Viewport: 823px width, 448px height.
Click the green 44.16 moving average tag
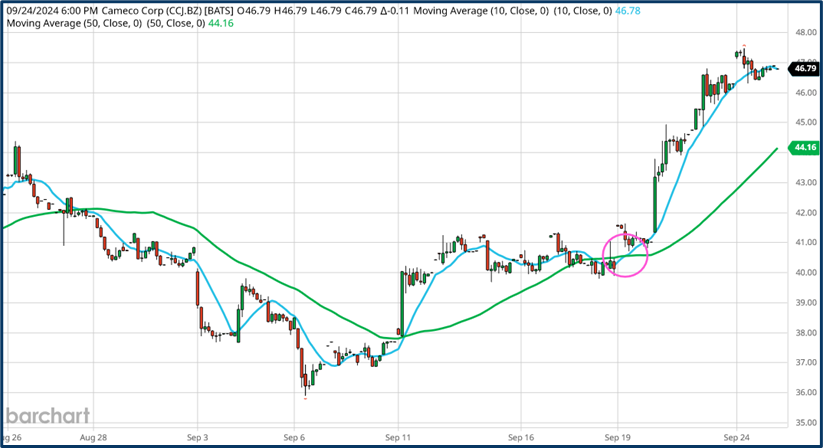[x=804, y=148]
